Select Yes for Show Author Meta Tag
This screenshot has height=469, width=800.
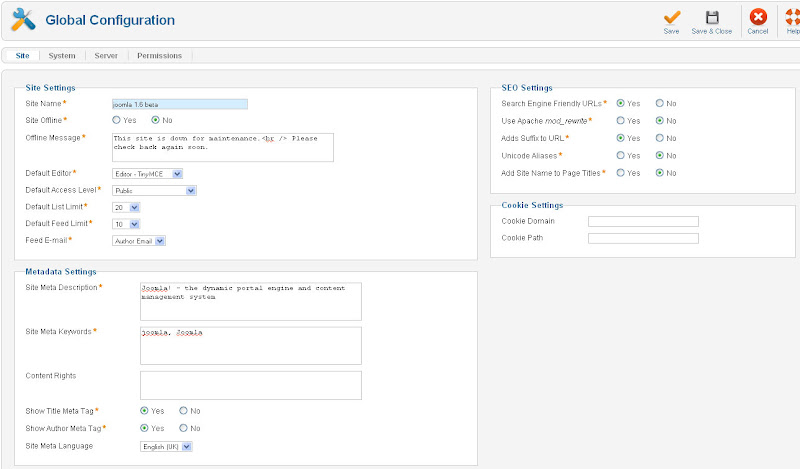pyautogui.click(x=144, y=428)
